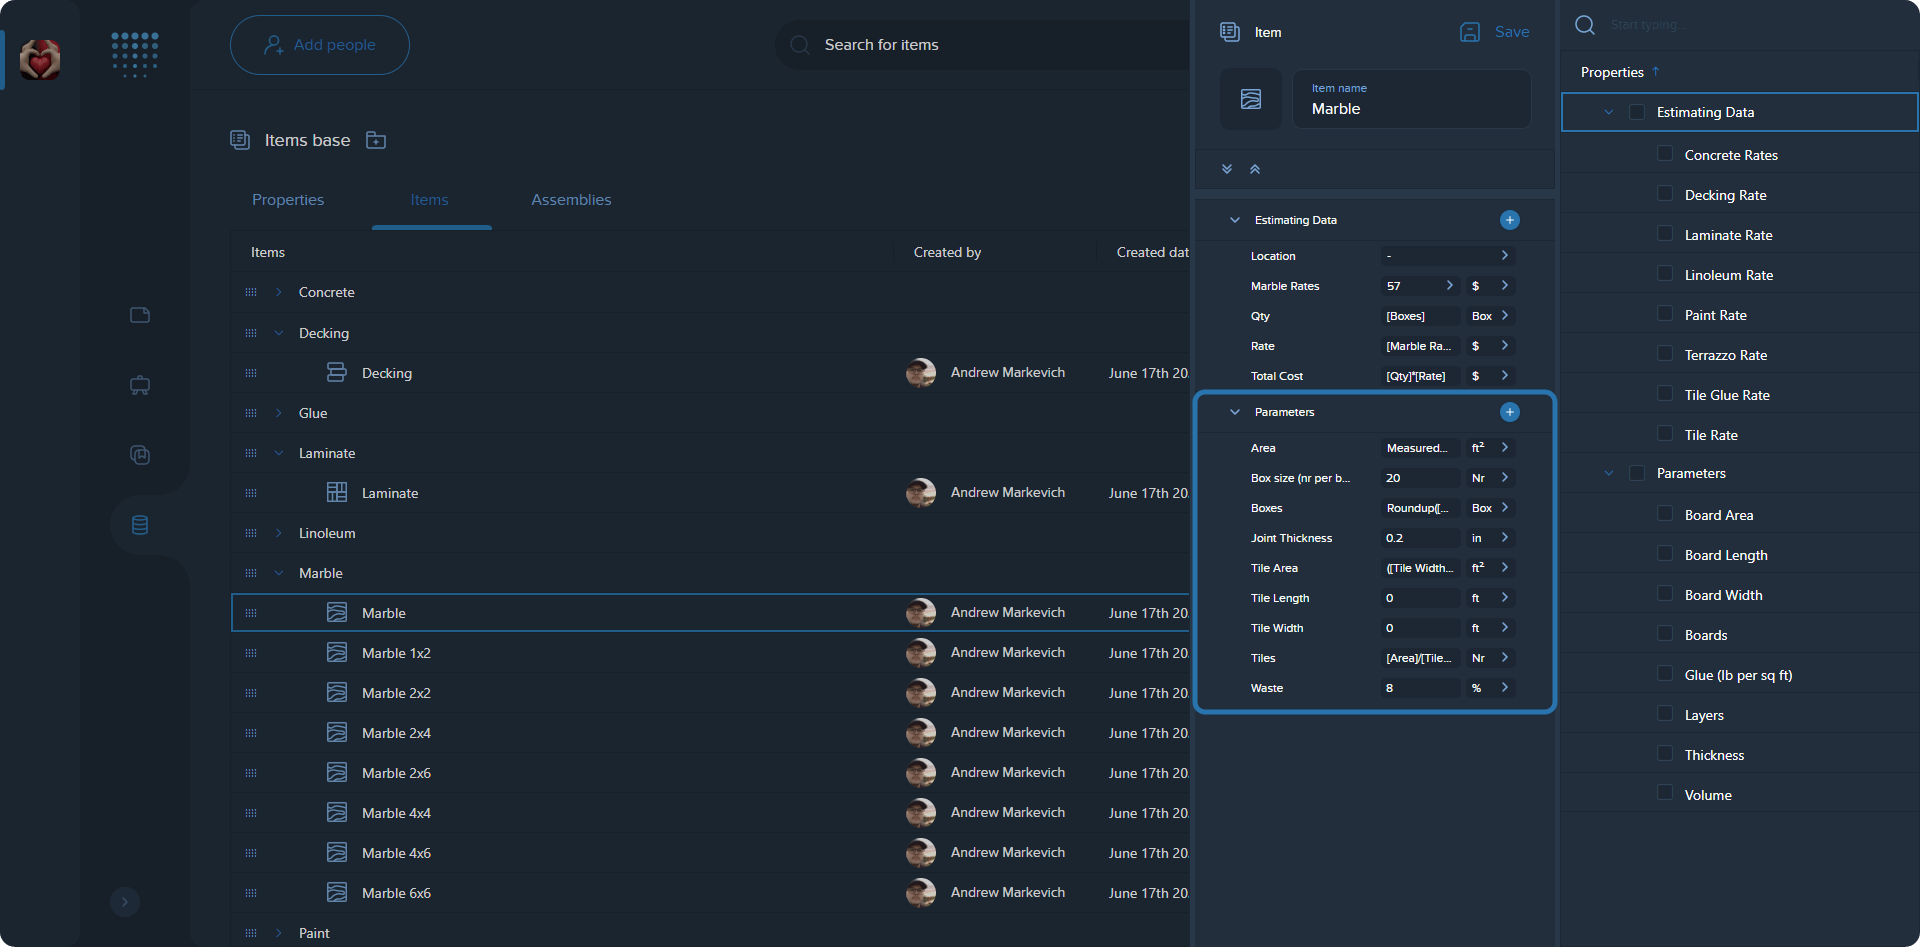Edit the Box size value 20
The width and height of the screenshot is (1920, 947).
click(x=1420, y=478)
